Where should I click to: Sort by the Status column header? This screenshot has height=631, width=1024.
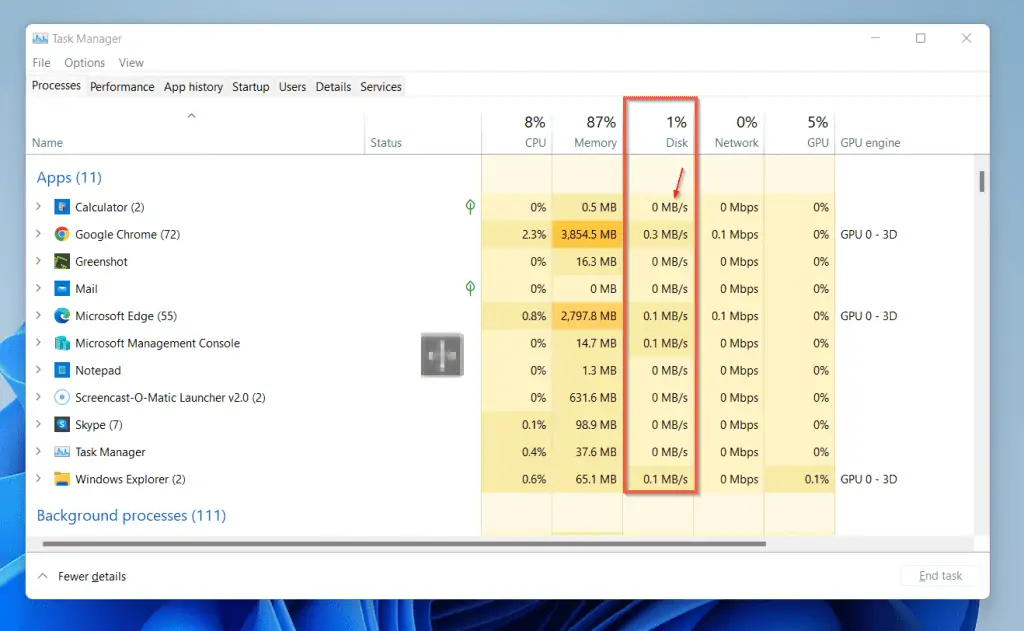(423, 131)
